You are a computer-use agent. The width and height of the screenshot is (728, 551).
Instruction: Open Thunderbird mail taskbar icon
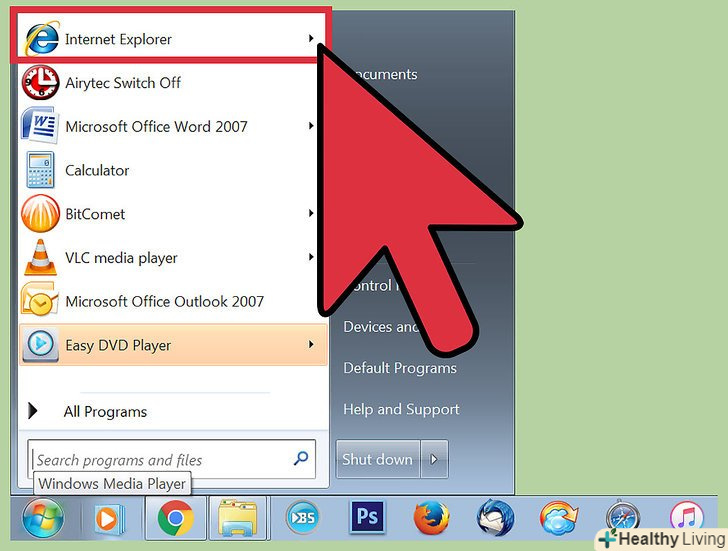pyautogui.click(x=495, y=518)
